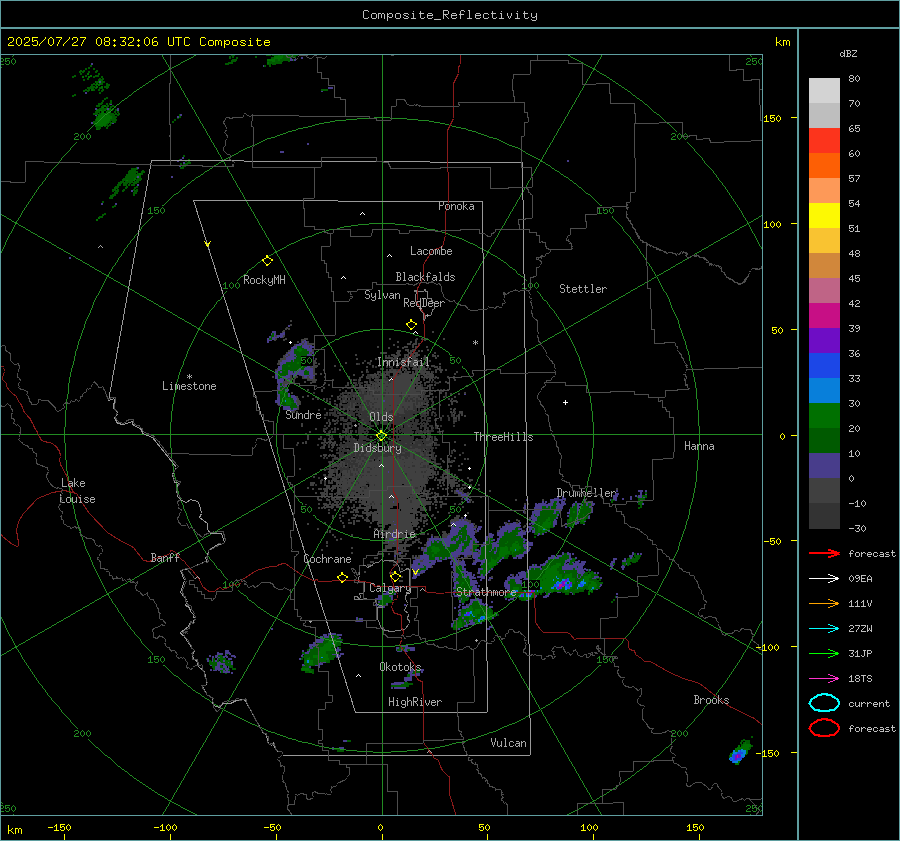Click the yellow diamond marker above Calgary
Image resolution: width=900 pixels, height=841 pixels.
point(395,576)
